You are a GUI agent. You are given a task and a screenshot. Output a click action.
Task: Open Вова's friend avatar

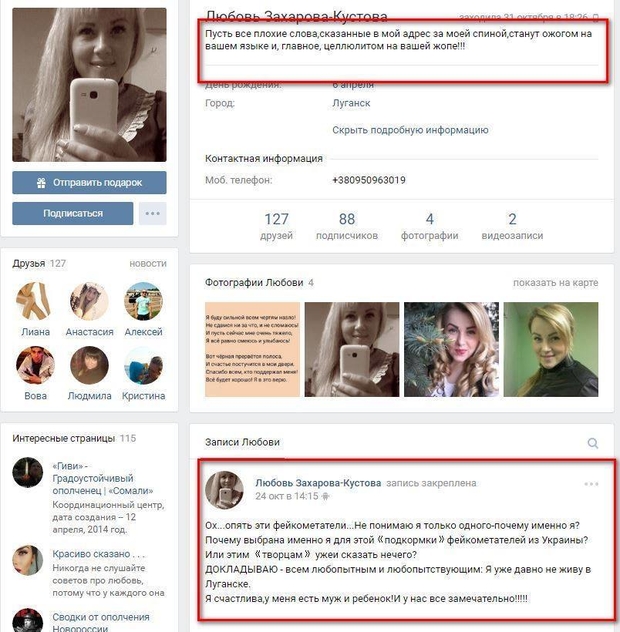(x=35, y=365)
